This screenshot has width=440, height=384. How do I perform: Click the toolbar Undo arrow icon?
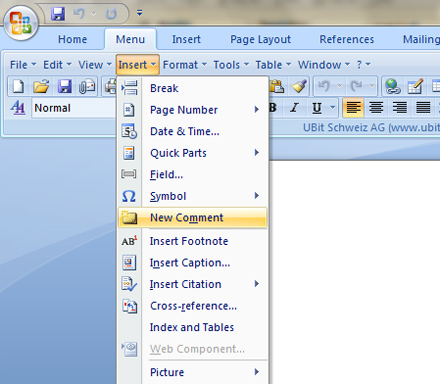324,86
